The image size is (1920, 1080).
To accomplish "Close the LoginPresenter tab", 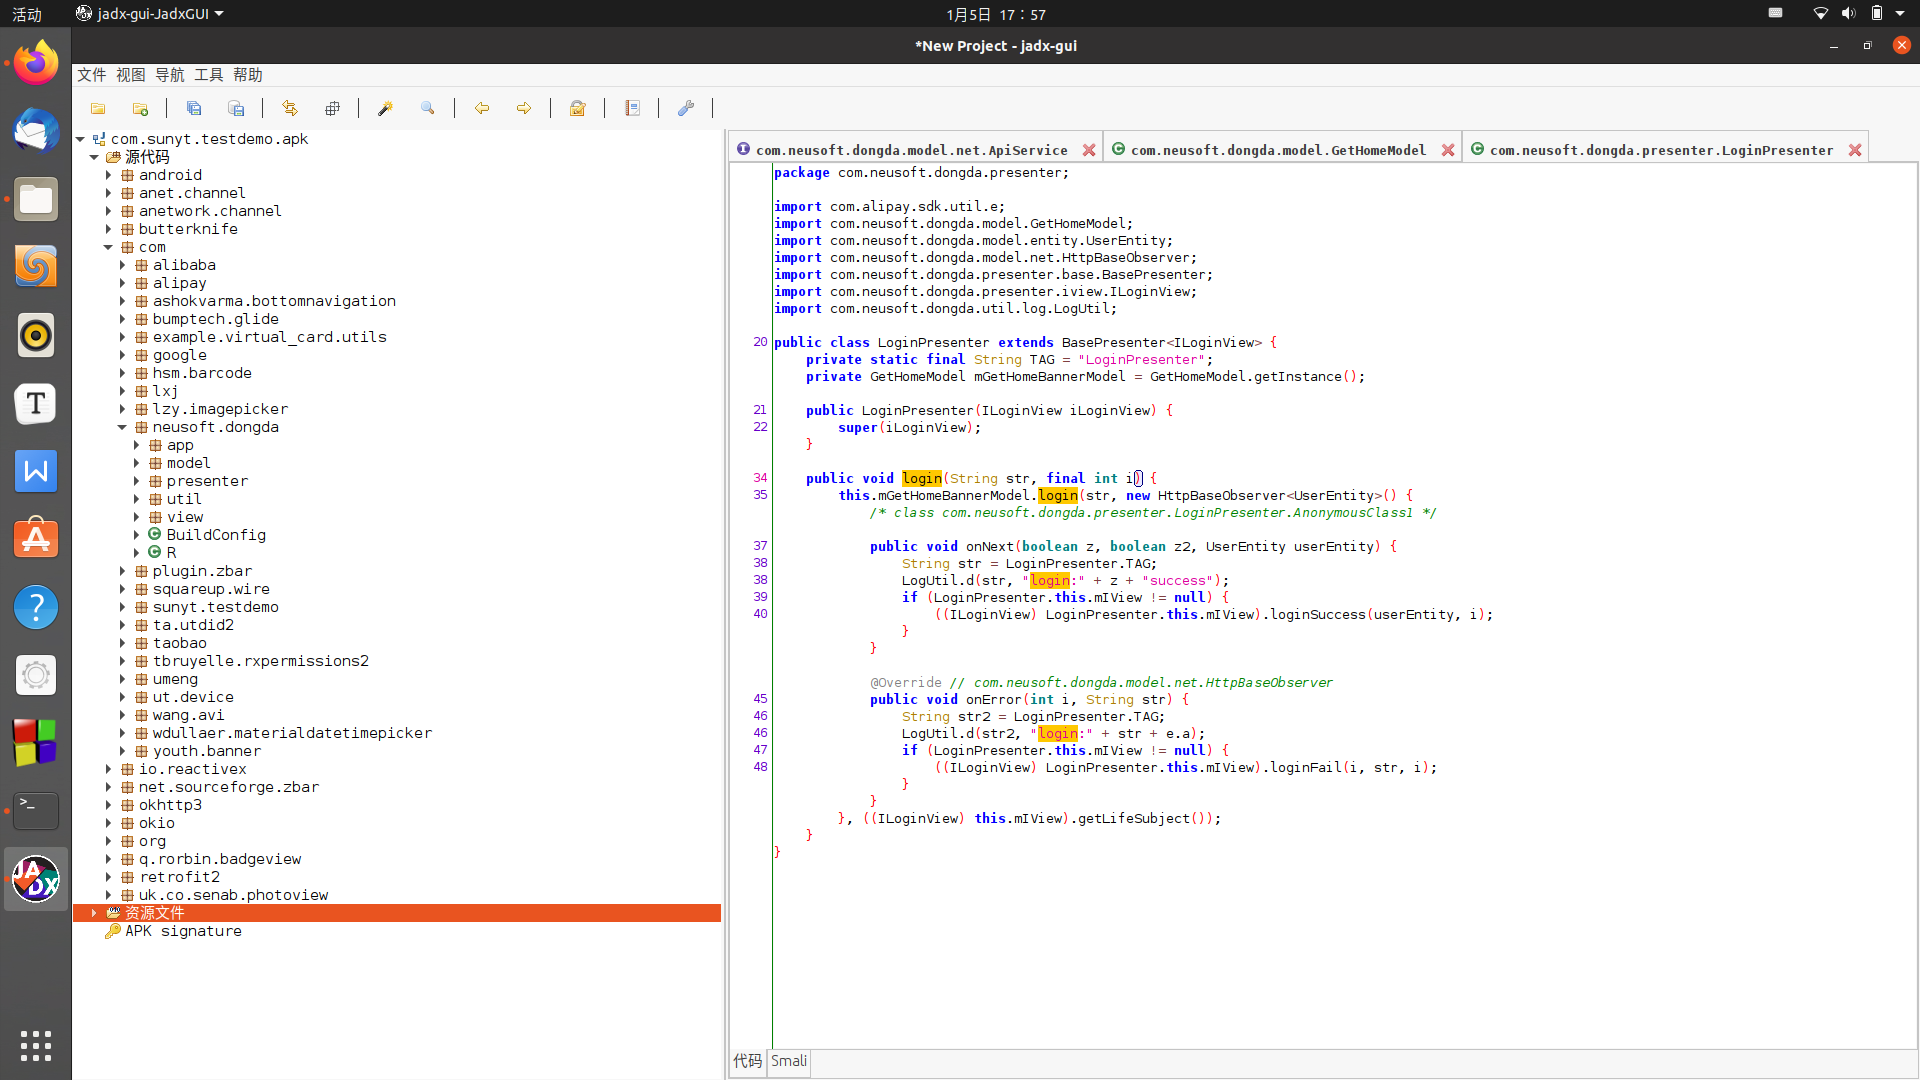I will click(x=1855, y=150).
